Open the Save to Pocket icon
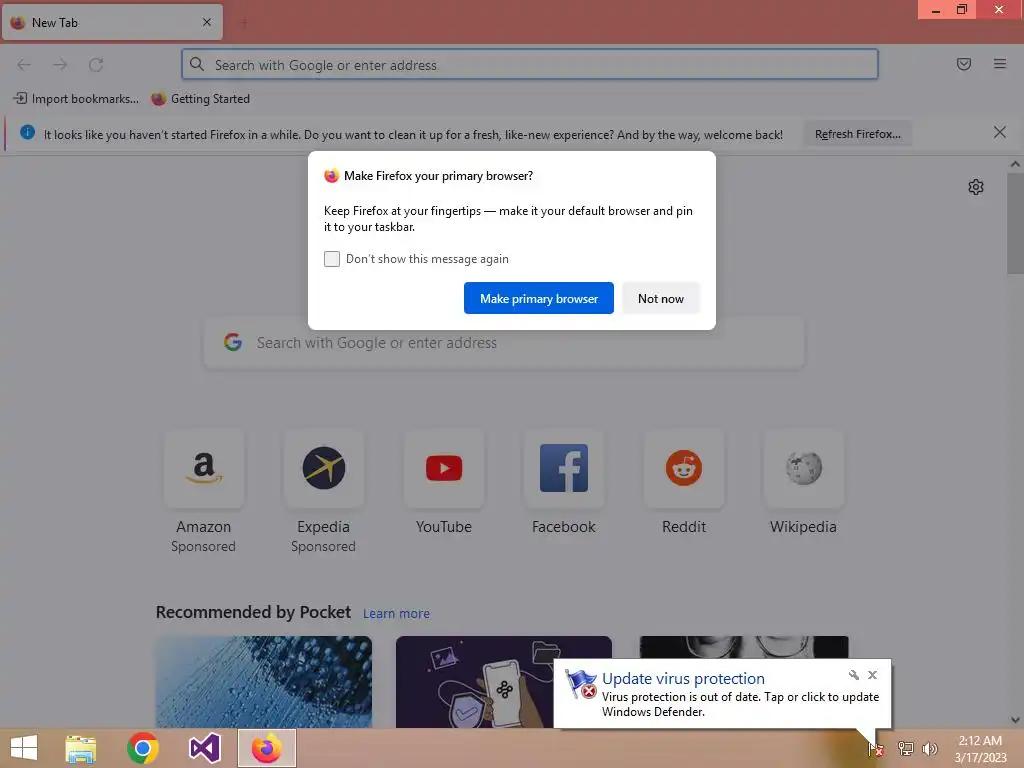 tap(963, 64)
